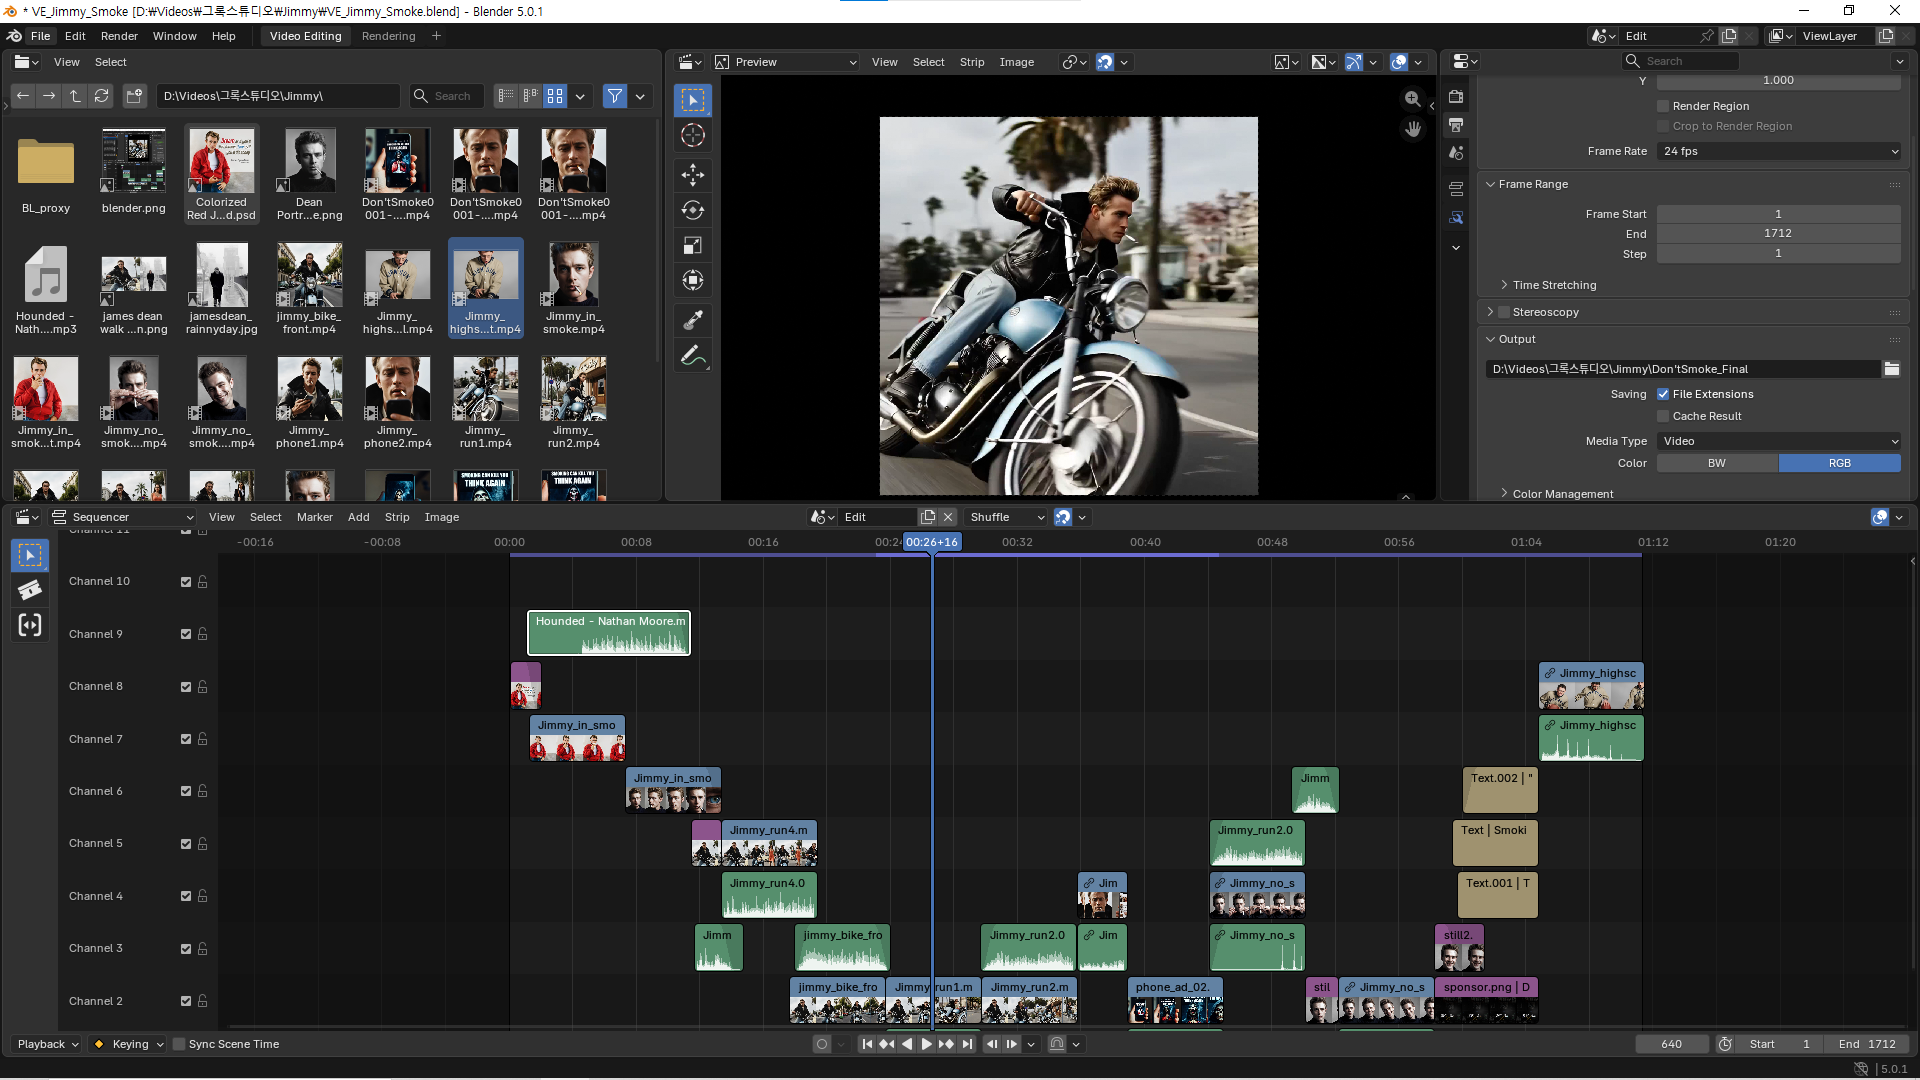
Task: Click the pan hand icon in preview
Action: [1412, 129]
